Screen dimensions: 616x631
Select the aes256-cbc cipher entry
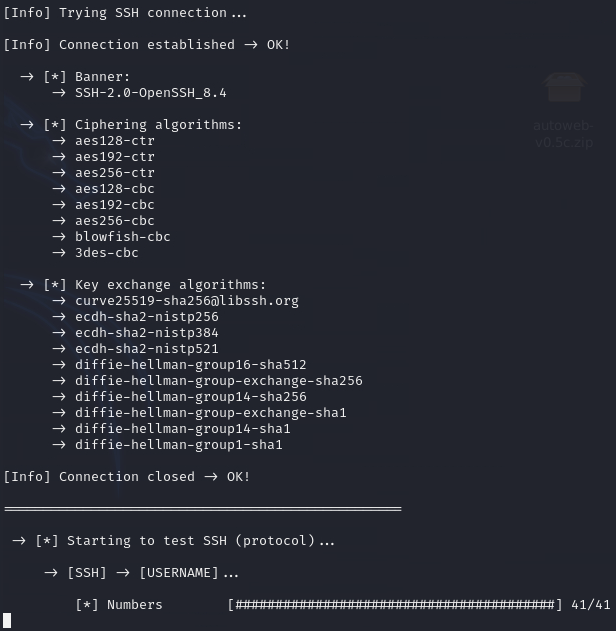[115, 221]
